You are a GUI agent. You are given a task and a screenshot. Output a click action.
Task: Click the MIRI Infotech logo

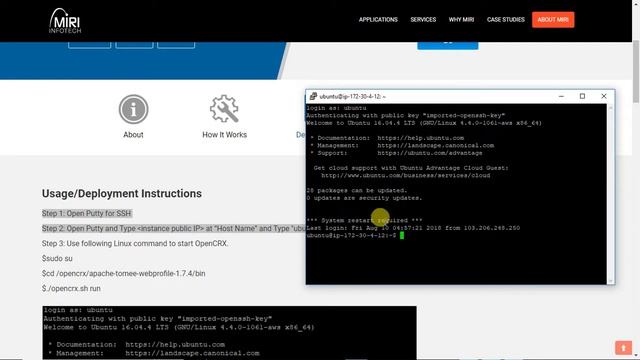[65, 21]
